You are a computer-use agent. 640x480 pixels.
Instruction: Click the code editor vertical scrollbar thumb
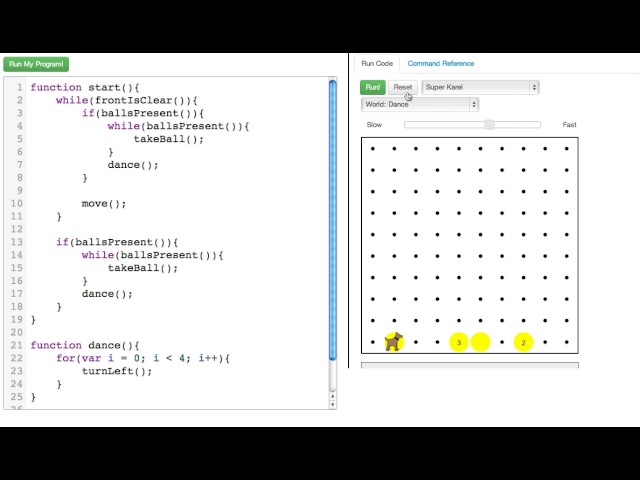pos(332,220)
